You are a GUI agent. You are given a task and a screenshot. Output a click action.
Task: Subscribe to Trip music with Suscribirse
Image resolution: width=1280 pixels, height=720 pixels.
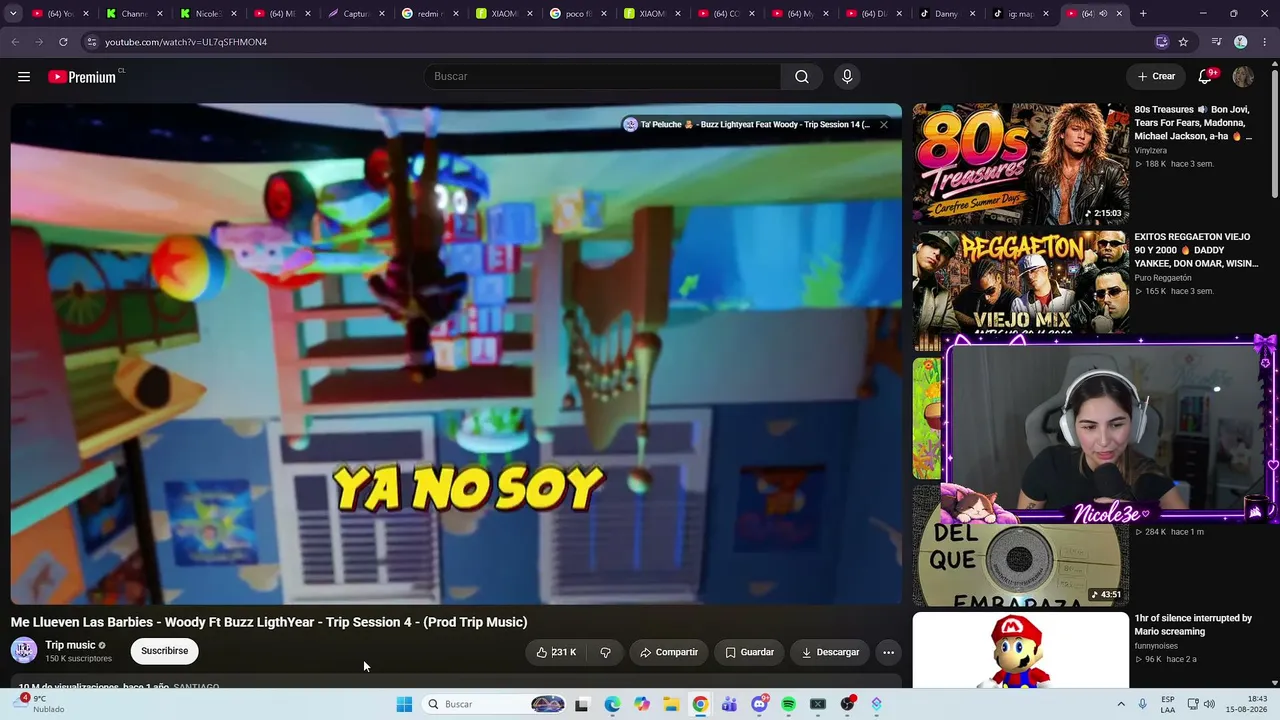coord(164,651)
